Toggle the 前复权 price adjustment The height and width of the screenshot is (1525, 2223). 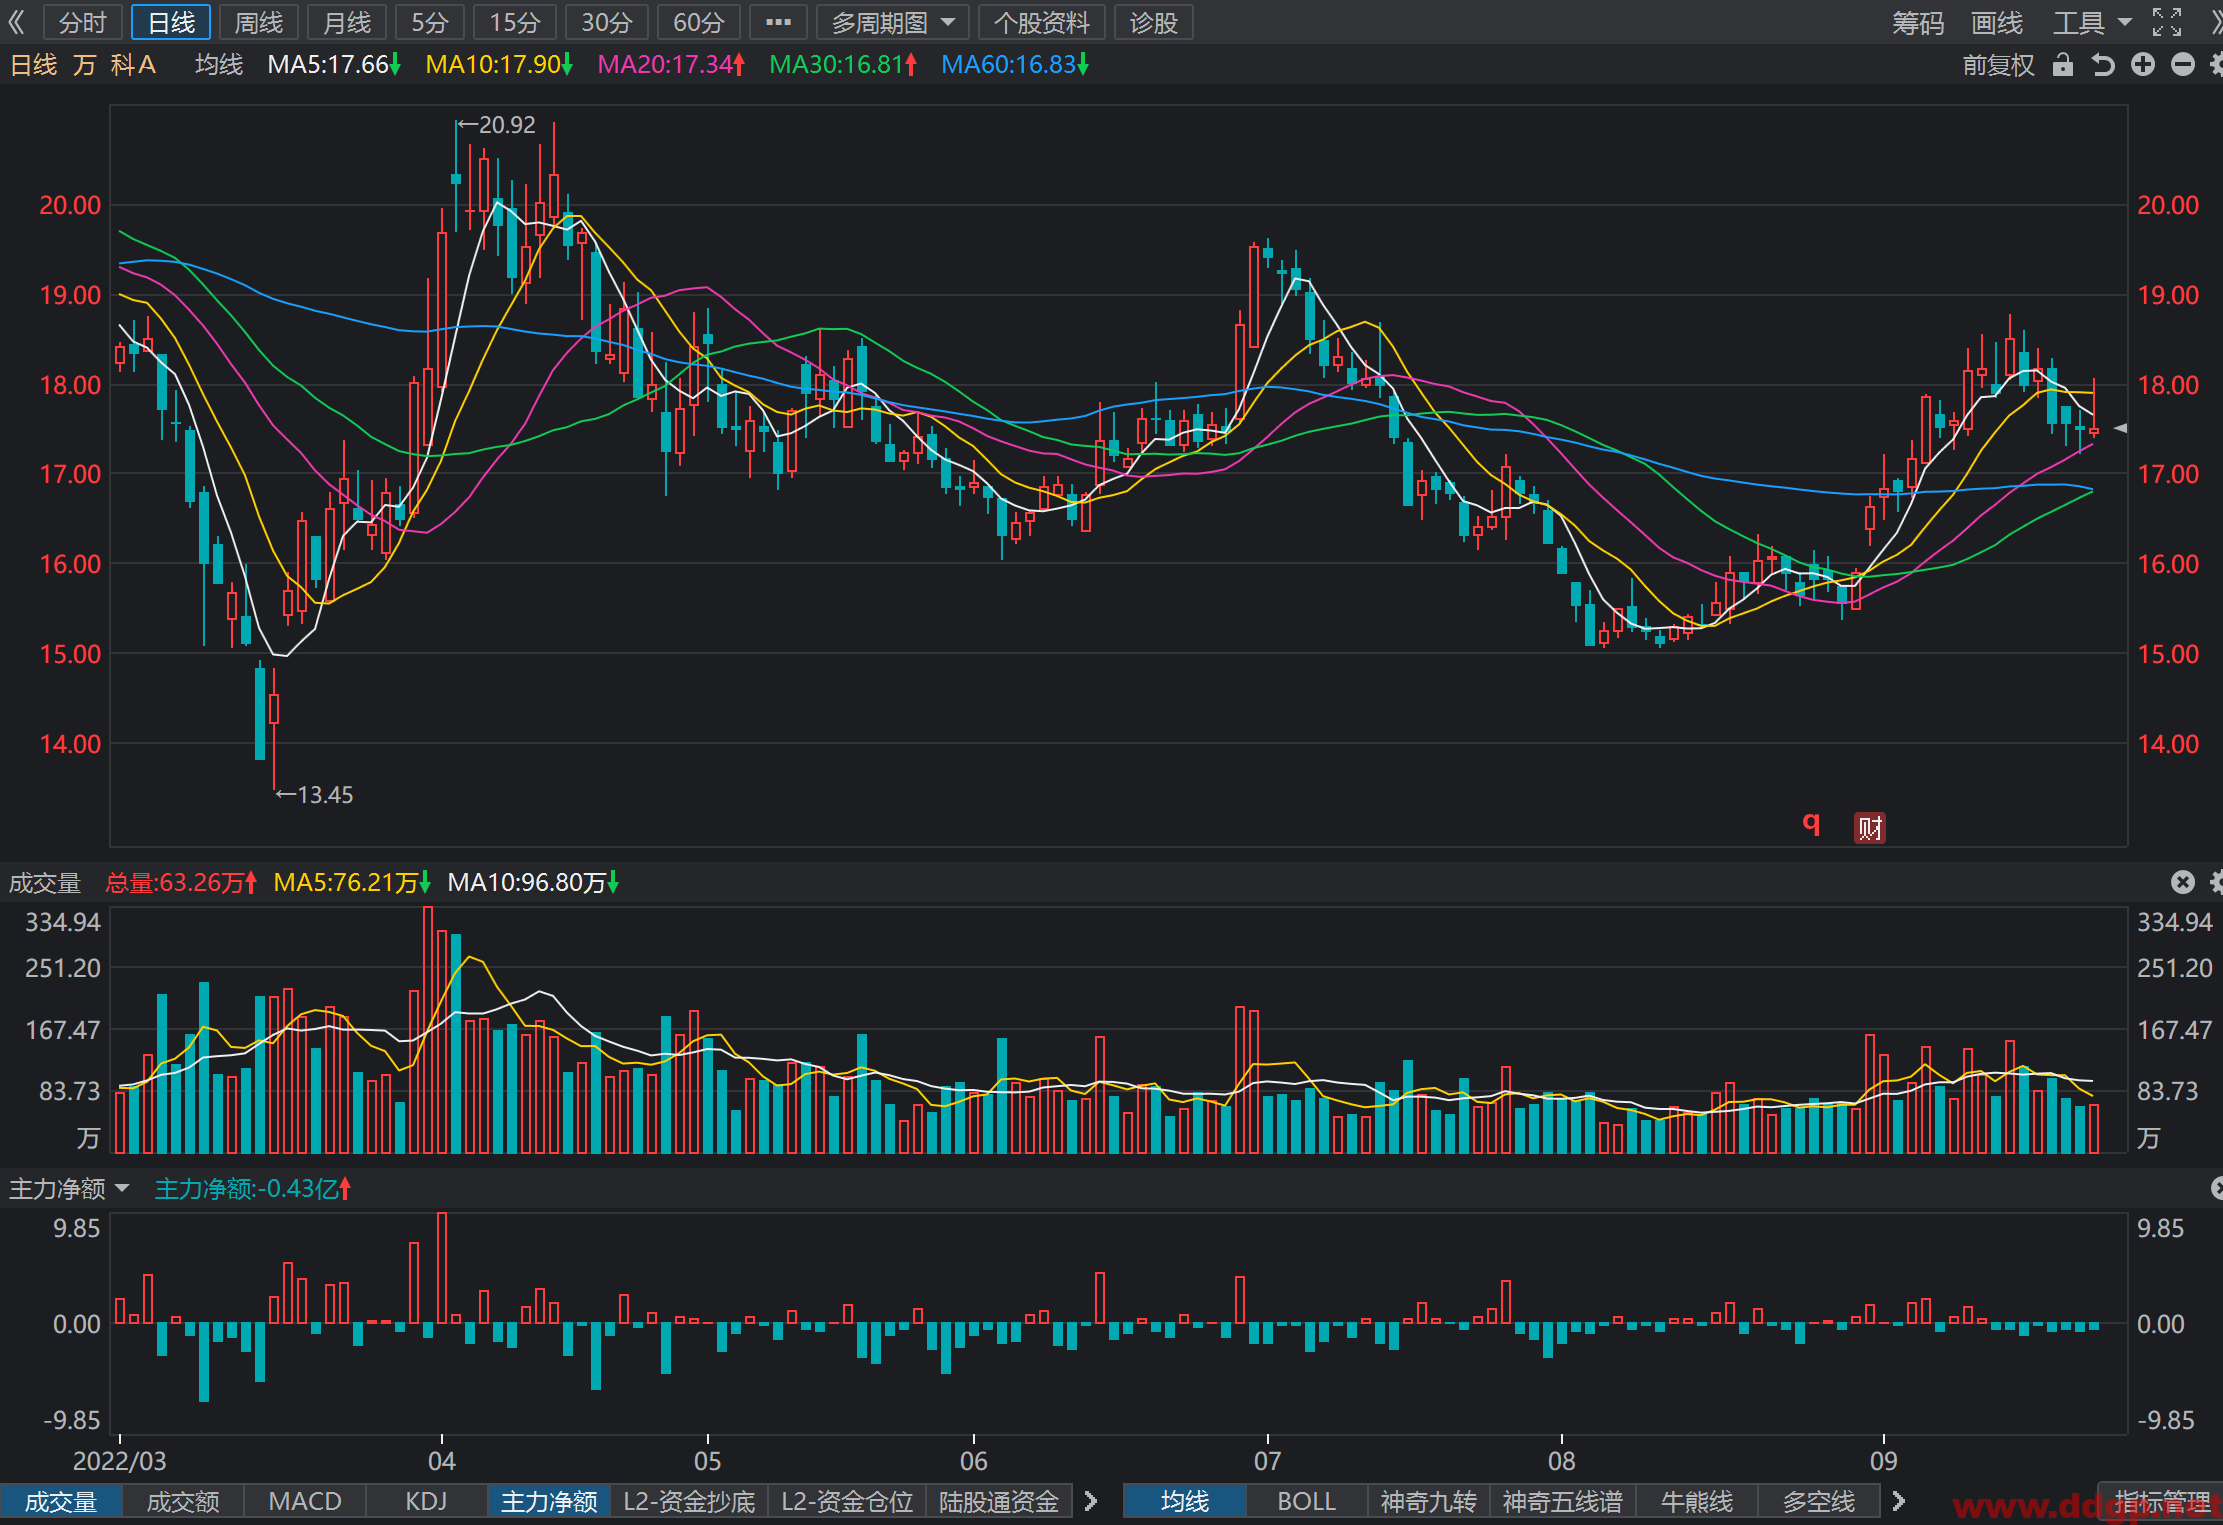point(1998,65)
